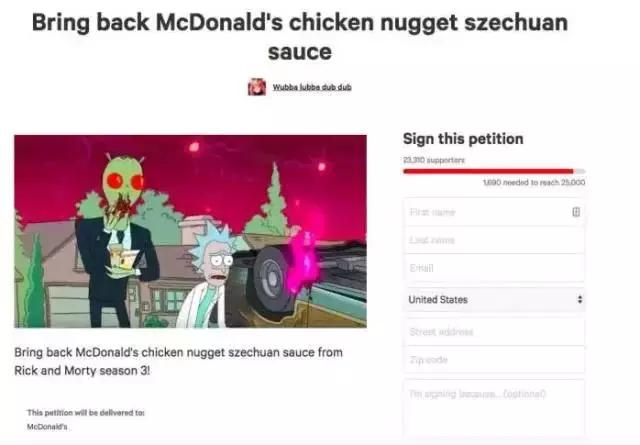
Task: Click the petition description paragraph text
Action: pos(178,361)
